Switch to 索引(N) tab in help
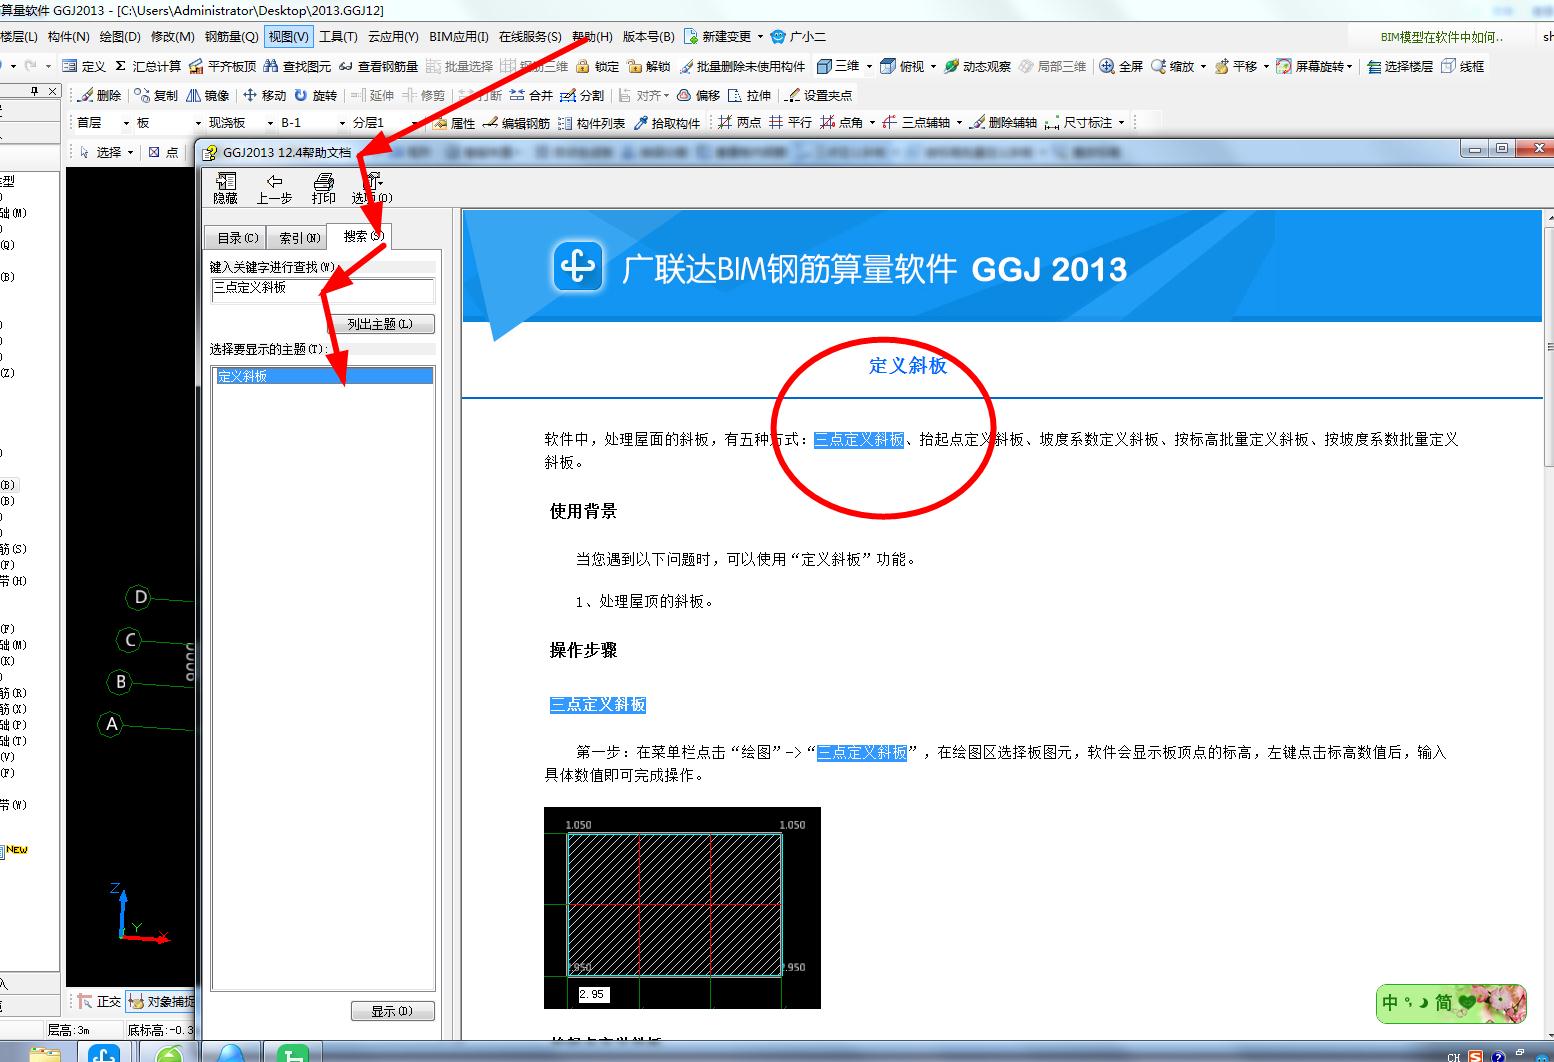Image resolution: width=1554 pixels, height=1062 pixels. tap(299, 238)
